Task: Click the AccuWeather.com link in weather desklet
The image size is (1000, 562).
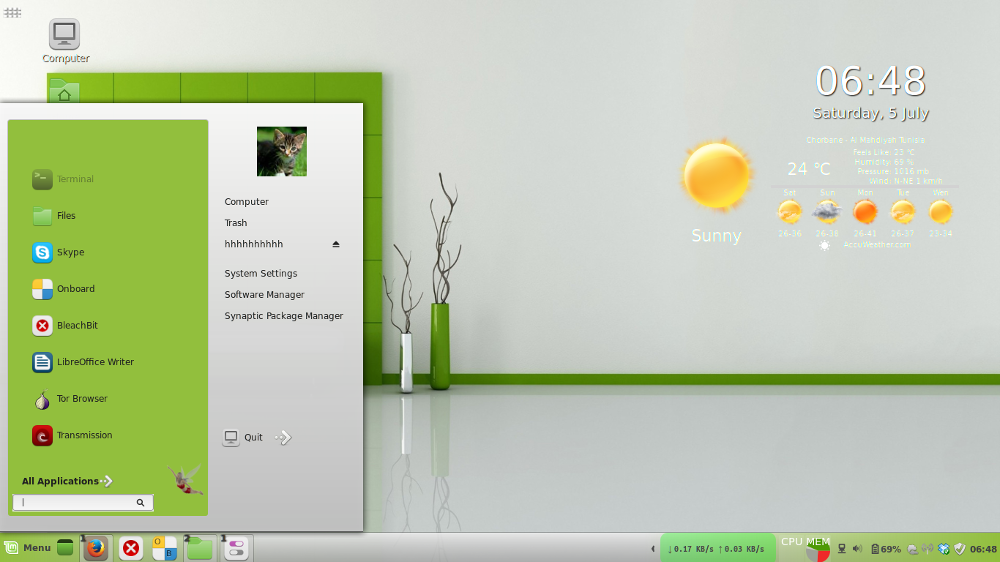Action: 877,244
